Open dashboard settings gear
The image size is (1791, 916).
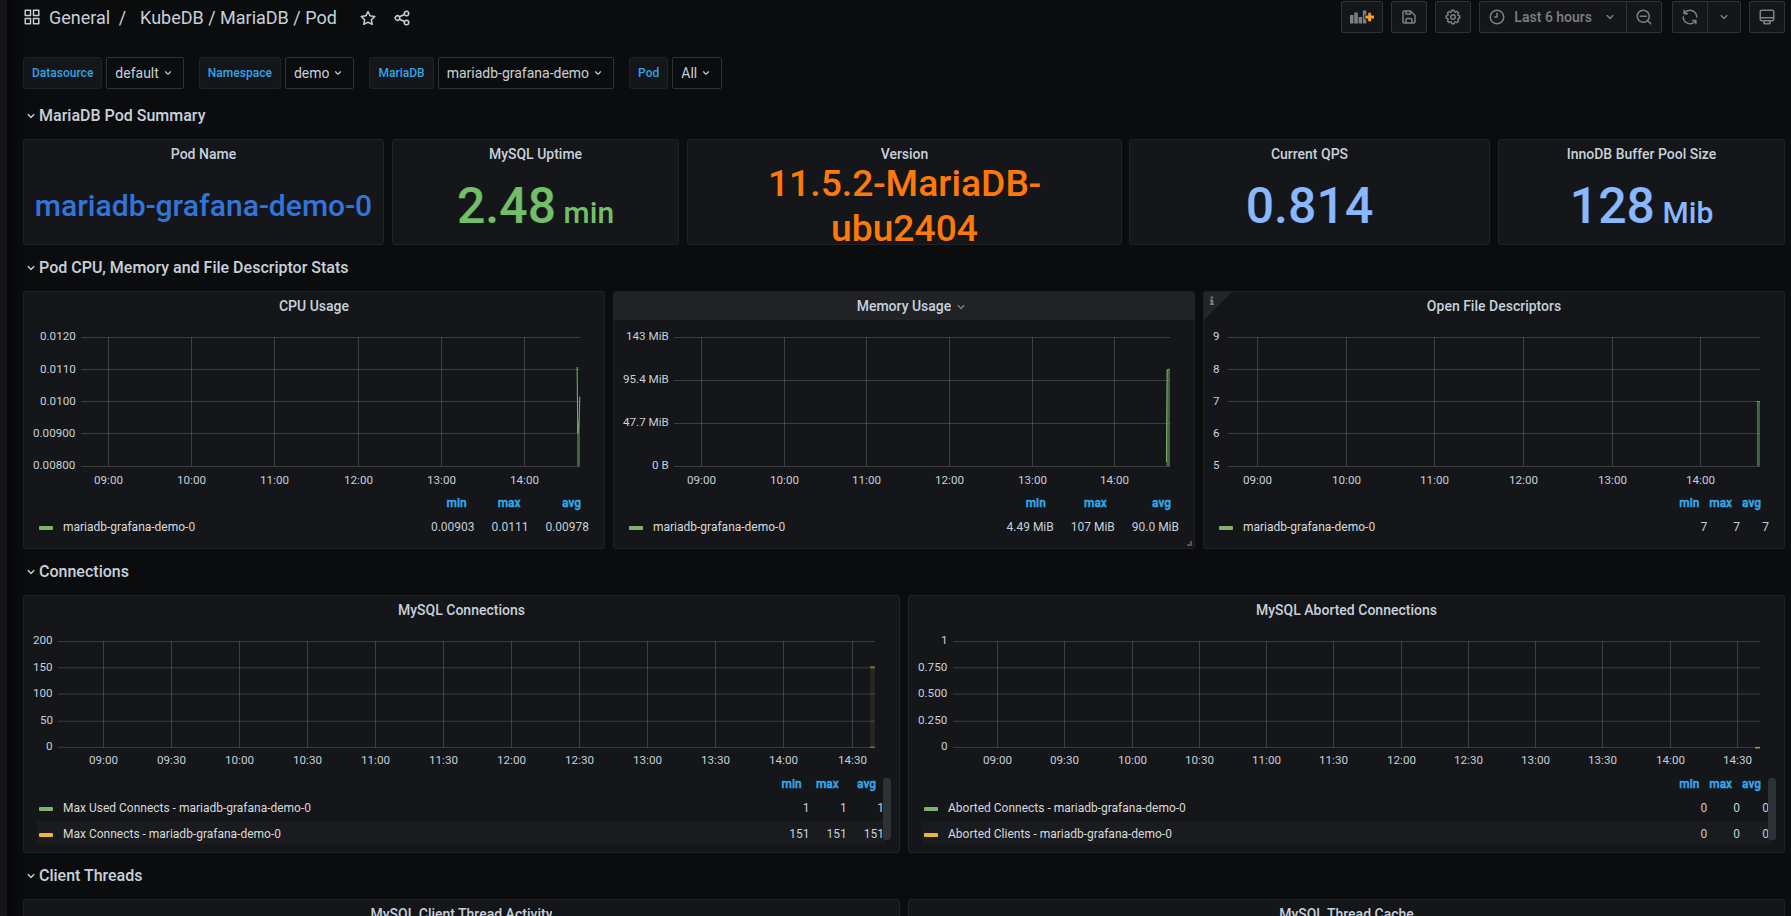pyautogui.click(x=1453, y=17)
